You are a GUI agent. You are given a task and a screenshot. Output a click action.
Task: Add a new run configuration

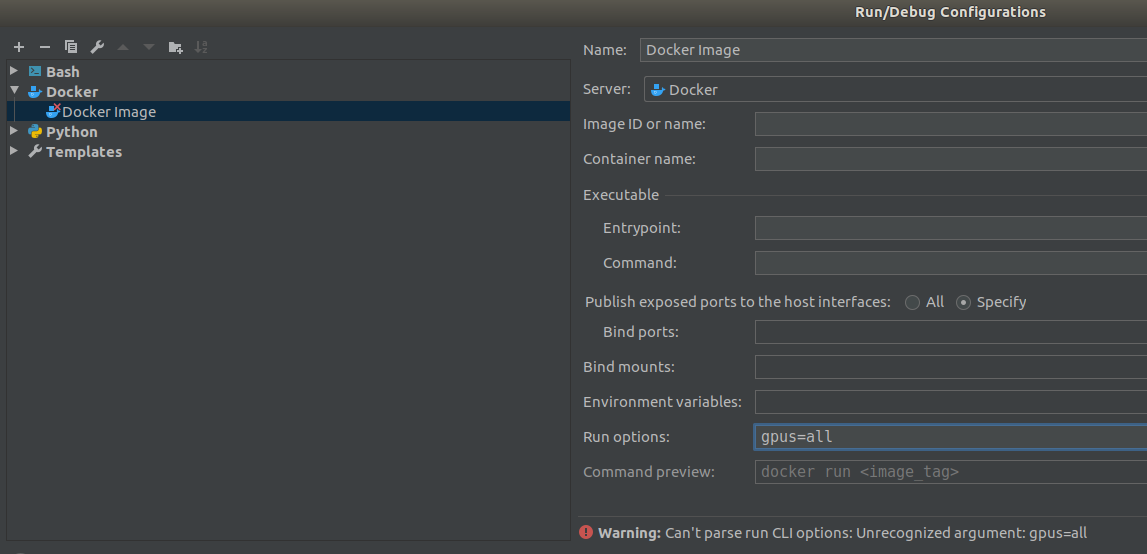18,47
